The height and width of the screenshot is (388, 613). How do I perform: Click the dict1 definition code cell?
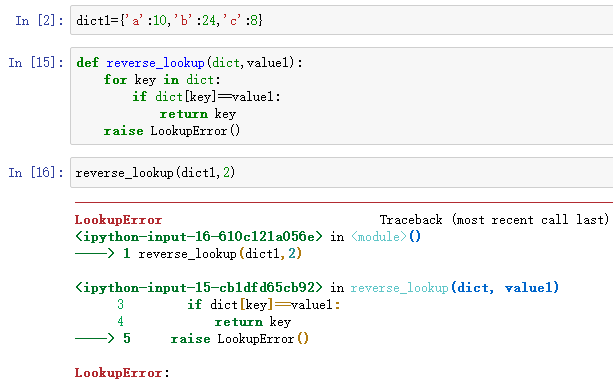coord(342,20)
